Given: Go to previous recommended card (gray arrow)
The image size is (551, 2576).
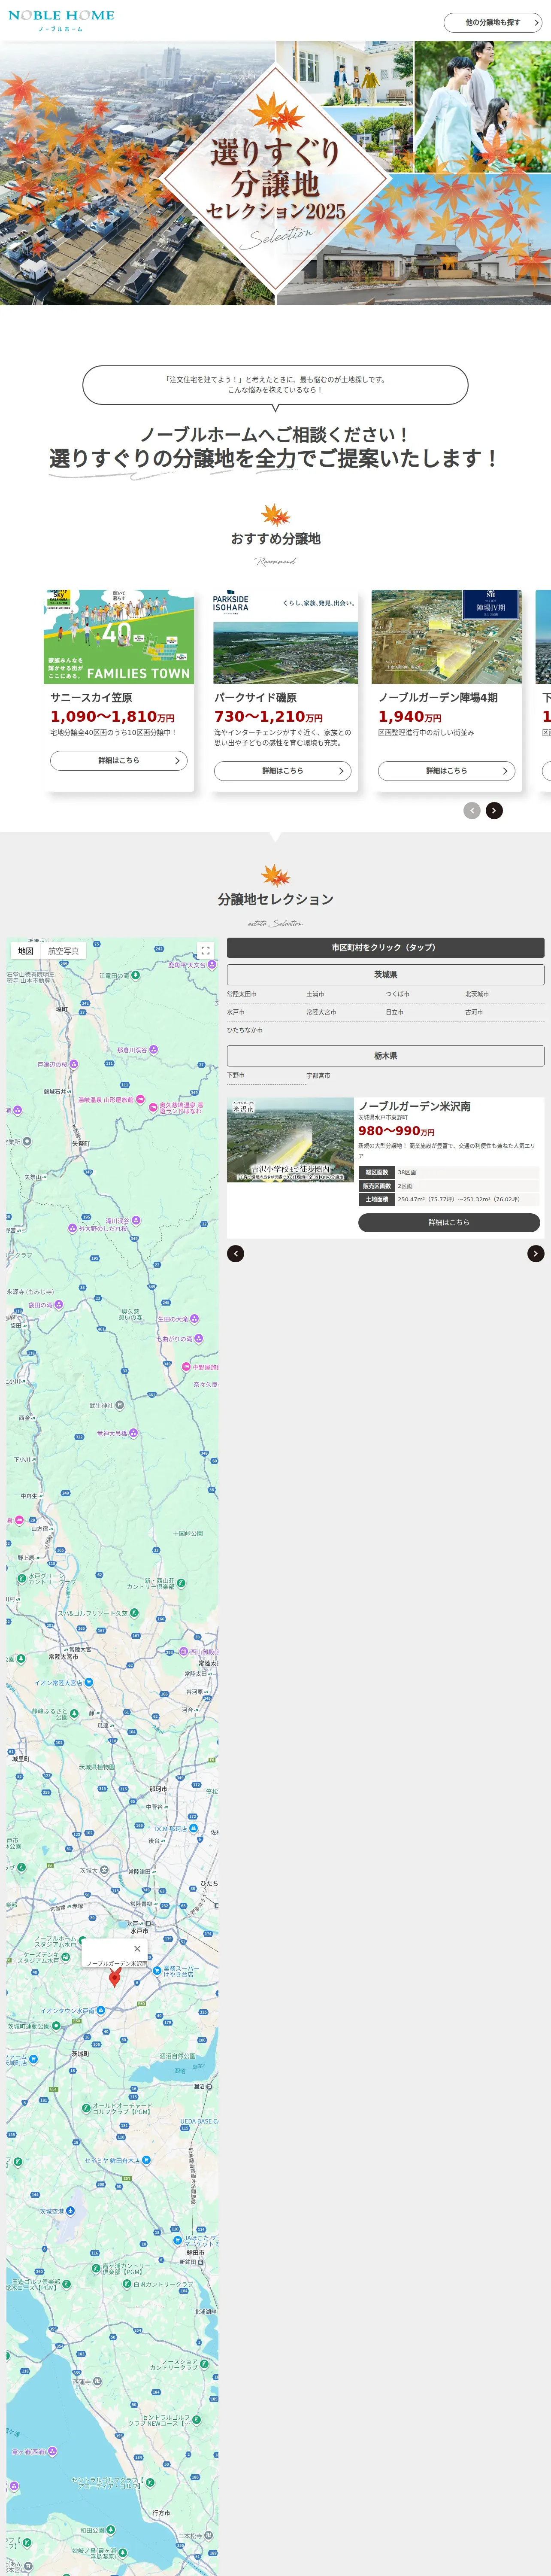Looking at the screenshot, I should pyautogui.click(x=472, y=810).
